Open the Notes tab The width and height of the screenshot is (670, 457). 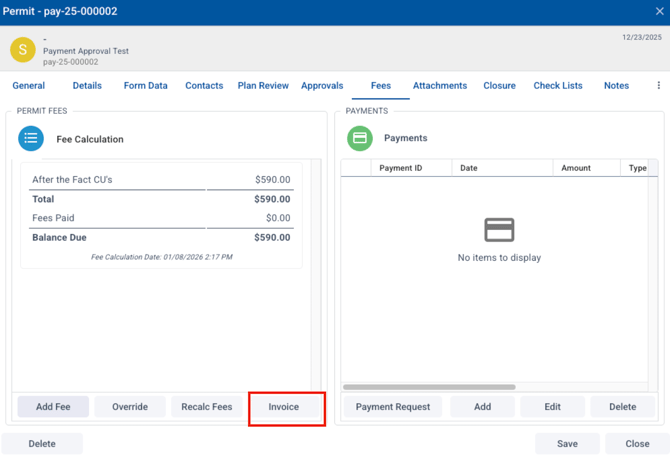tap(616, 86)
